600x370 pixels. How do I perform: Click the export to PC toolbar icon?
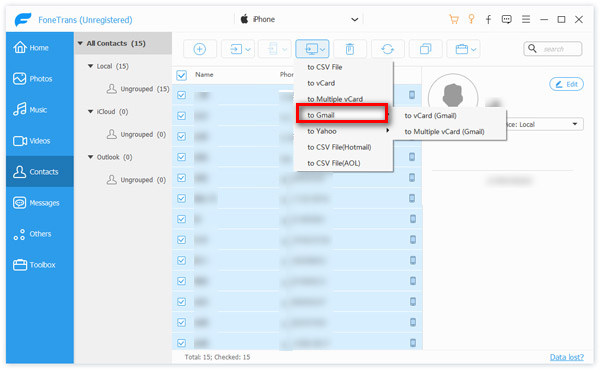[311, 49]
